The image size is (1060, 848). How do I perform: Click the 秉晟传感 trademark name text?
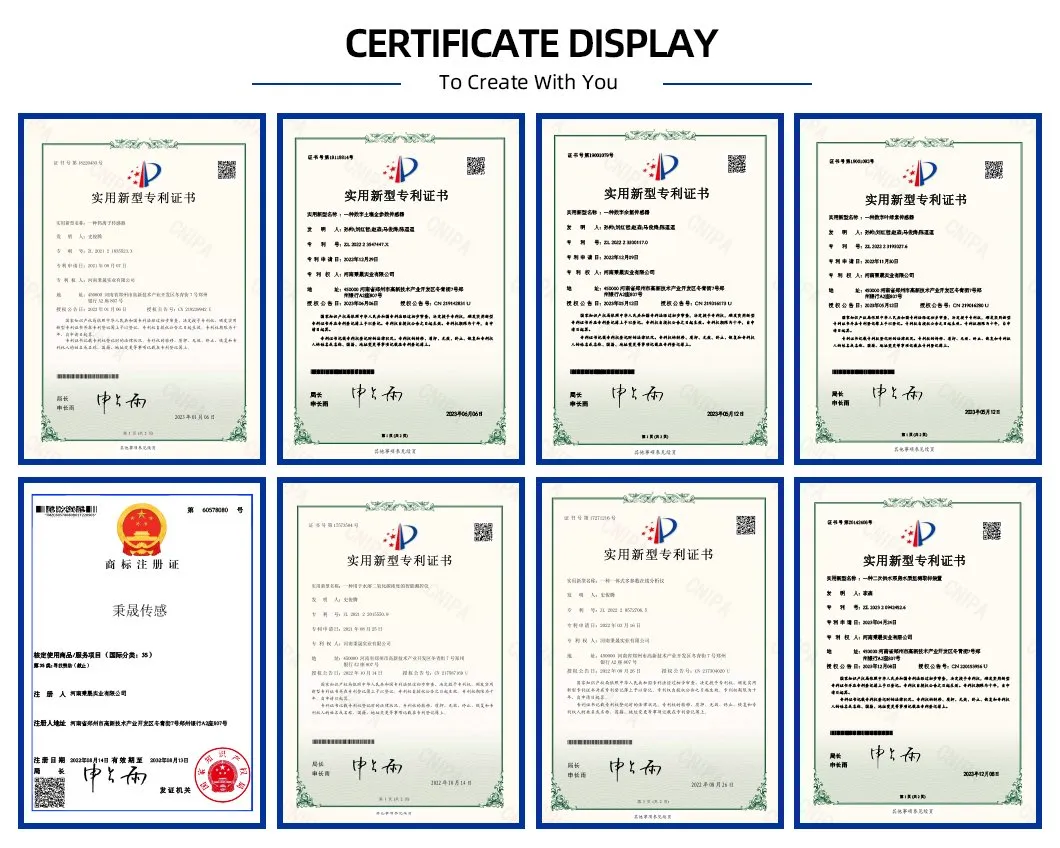click(138, 608)
